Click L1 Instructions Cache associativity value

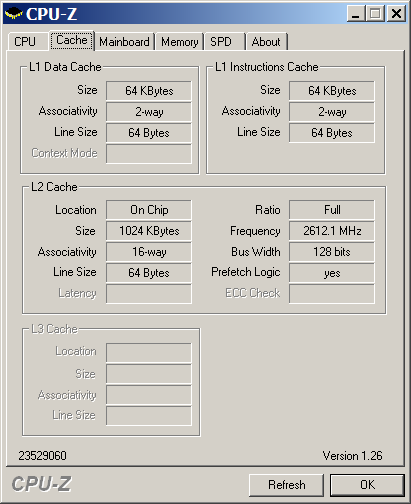click(332, 112)
